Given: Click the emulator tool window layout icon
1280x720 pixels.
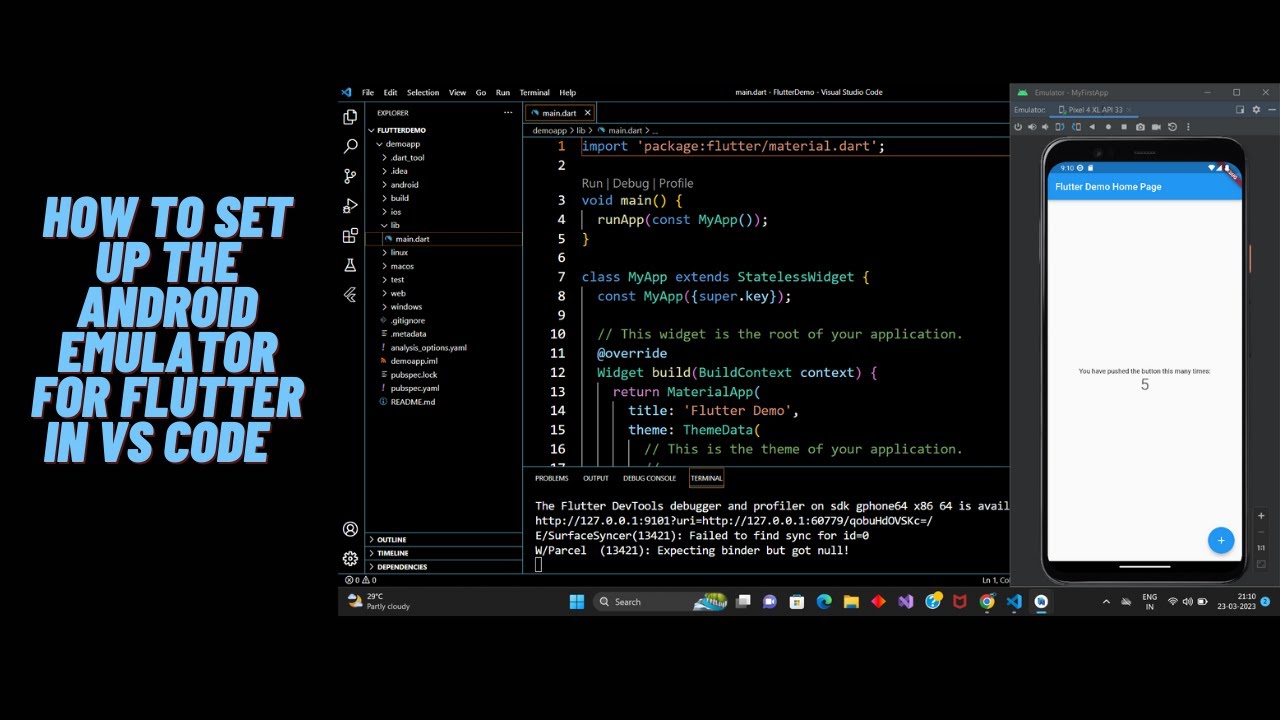Looking at the screenshot, I should tap(1240, 110).
